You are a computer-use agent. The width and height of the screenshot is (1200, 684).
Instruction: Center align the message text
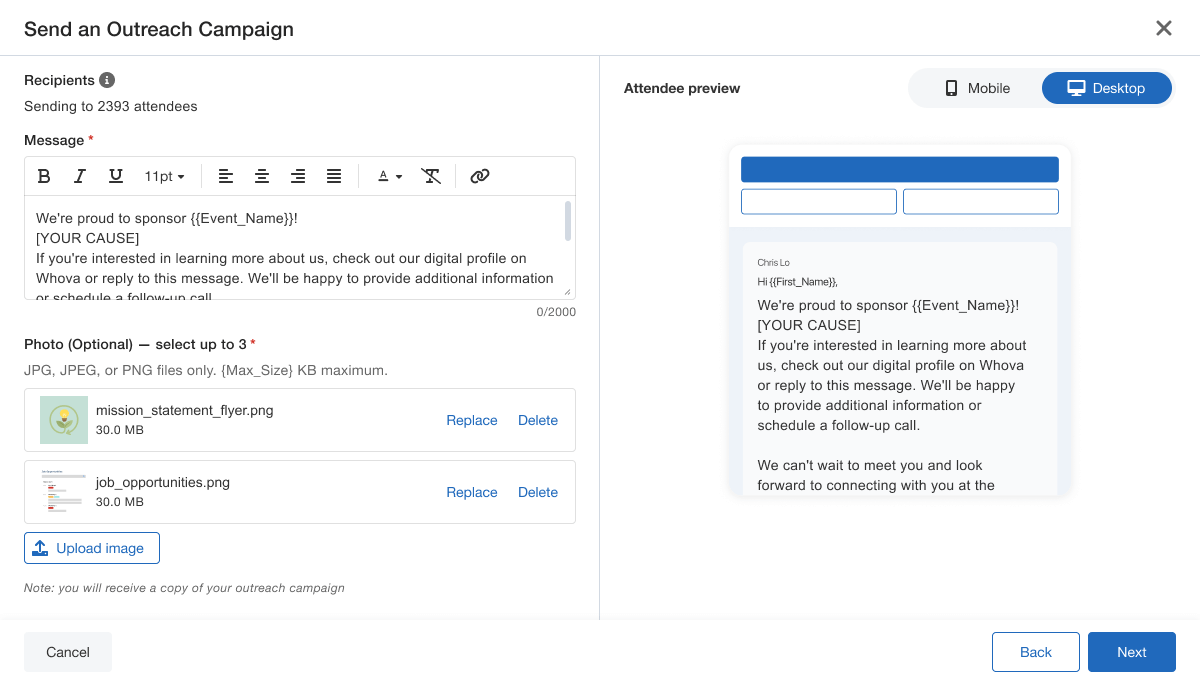coord(262,176)
